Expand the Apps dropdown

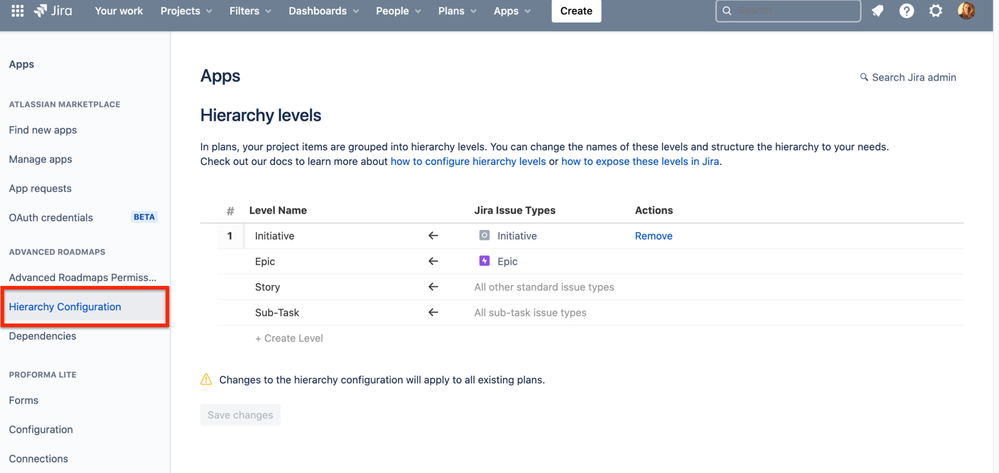coord(512,11)
